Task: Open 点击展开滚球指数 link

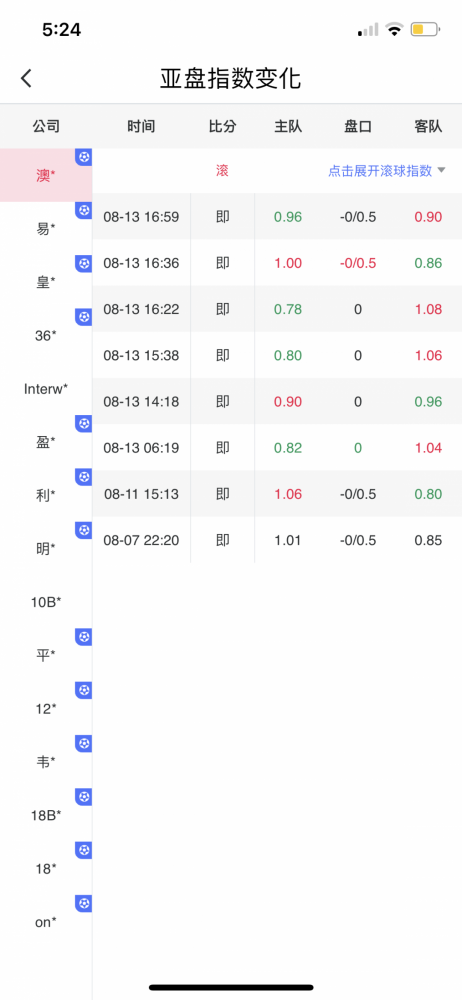Action: (x=380, y=170)
